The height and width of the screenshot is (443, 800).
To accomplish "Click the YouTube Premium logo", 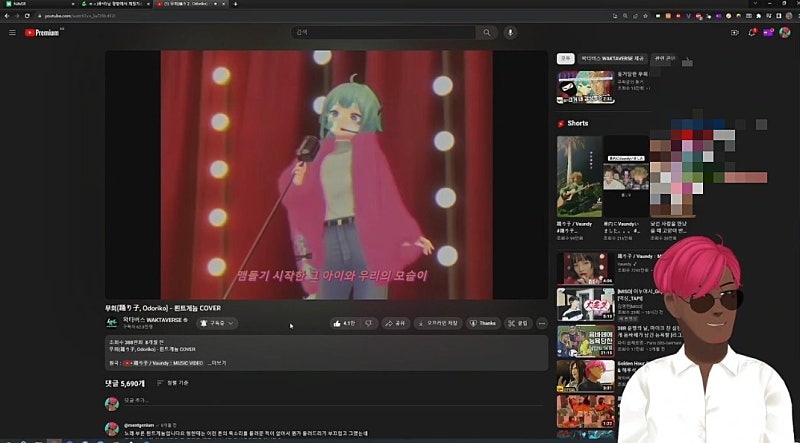I will 42,33.
